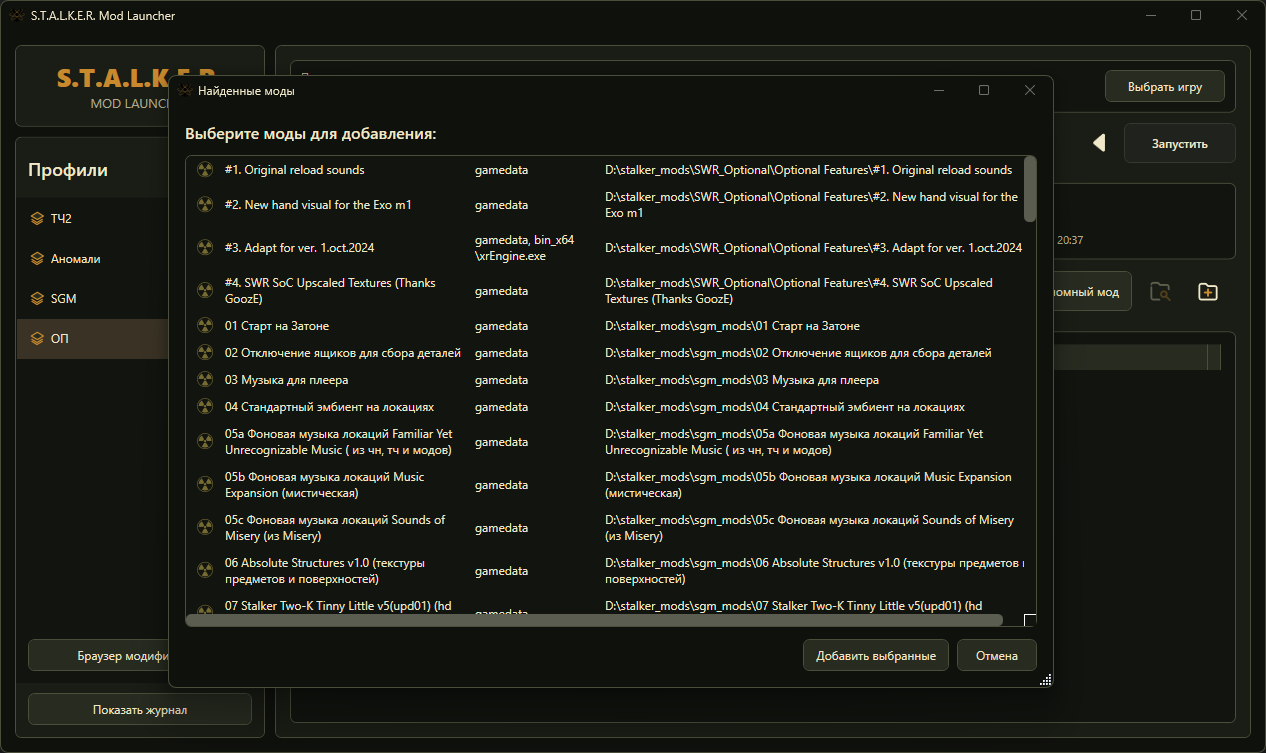Select the ТЧ2 profile
This screenshot has height=753, width=1266.
92,219
